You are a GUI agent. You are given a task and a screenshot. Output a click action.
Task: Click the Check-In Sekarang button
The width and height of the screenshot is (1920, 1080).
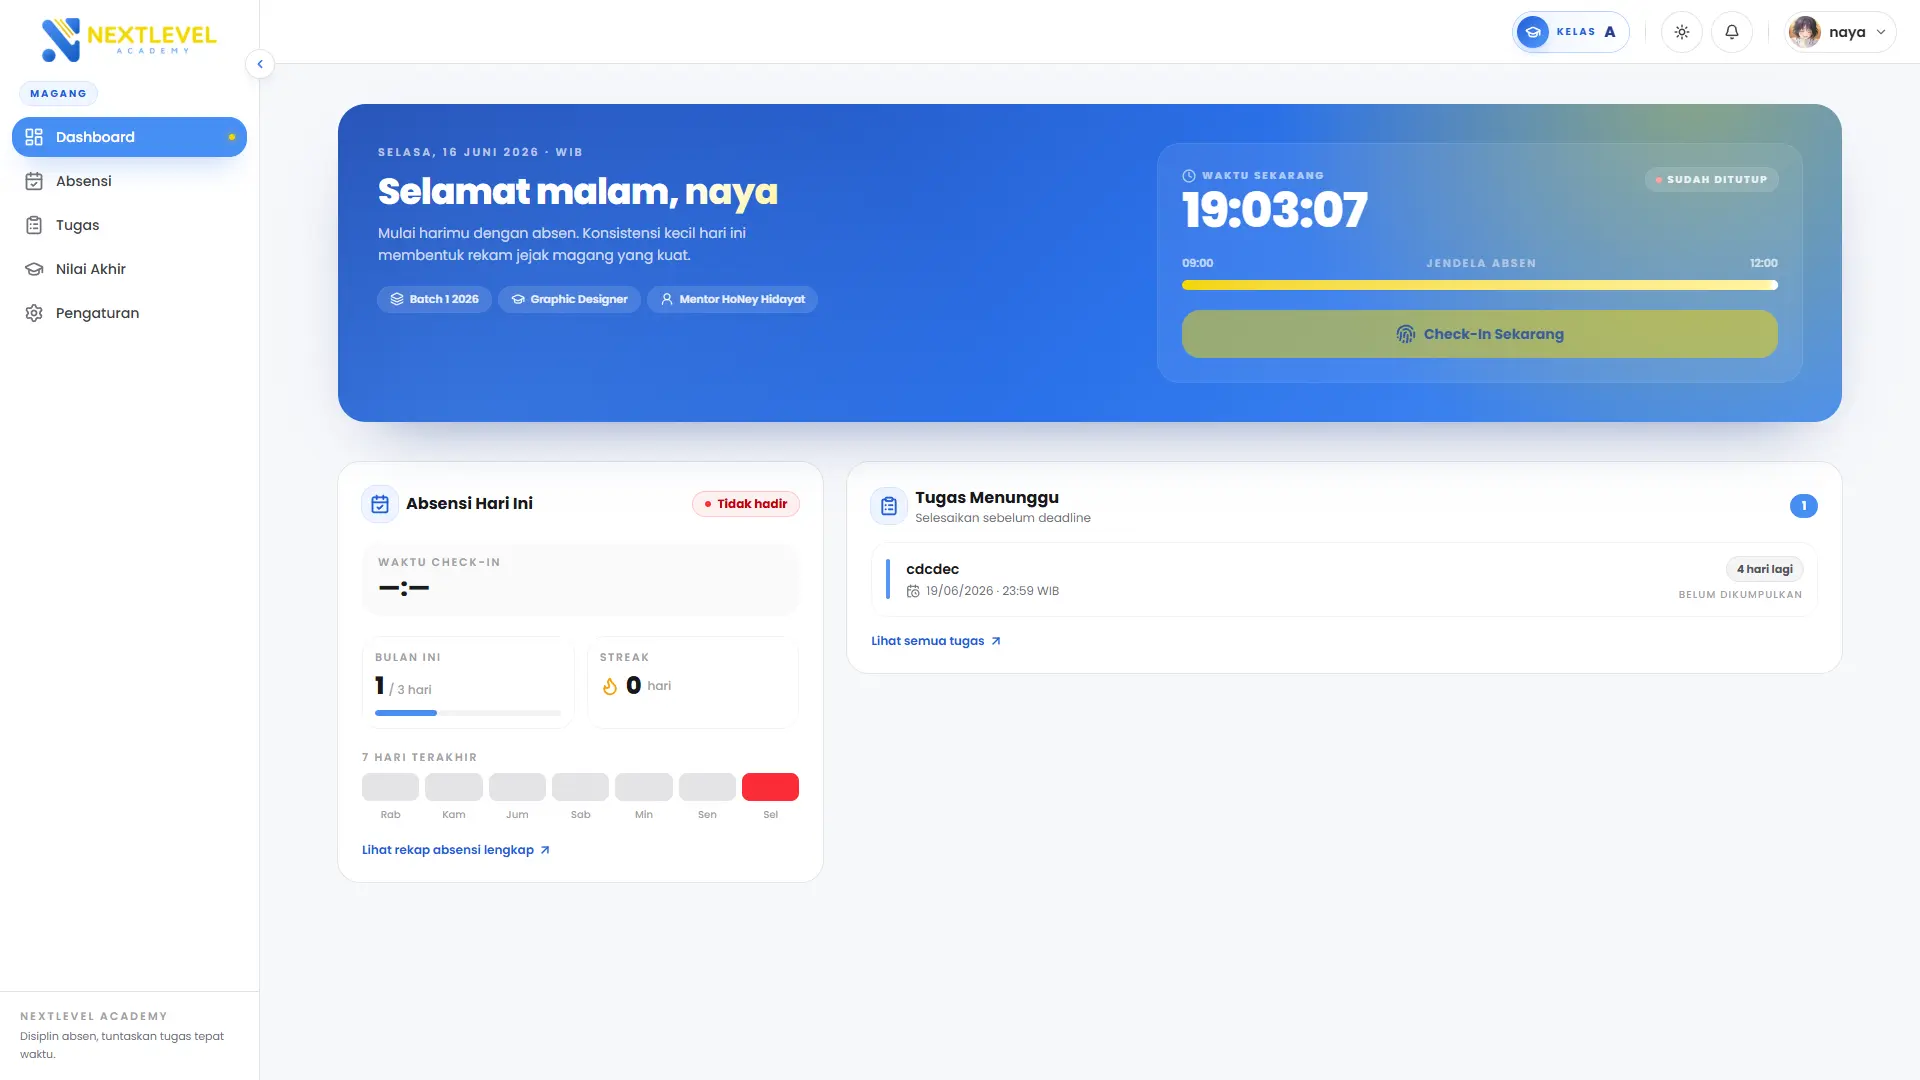point(1480,334)
